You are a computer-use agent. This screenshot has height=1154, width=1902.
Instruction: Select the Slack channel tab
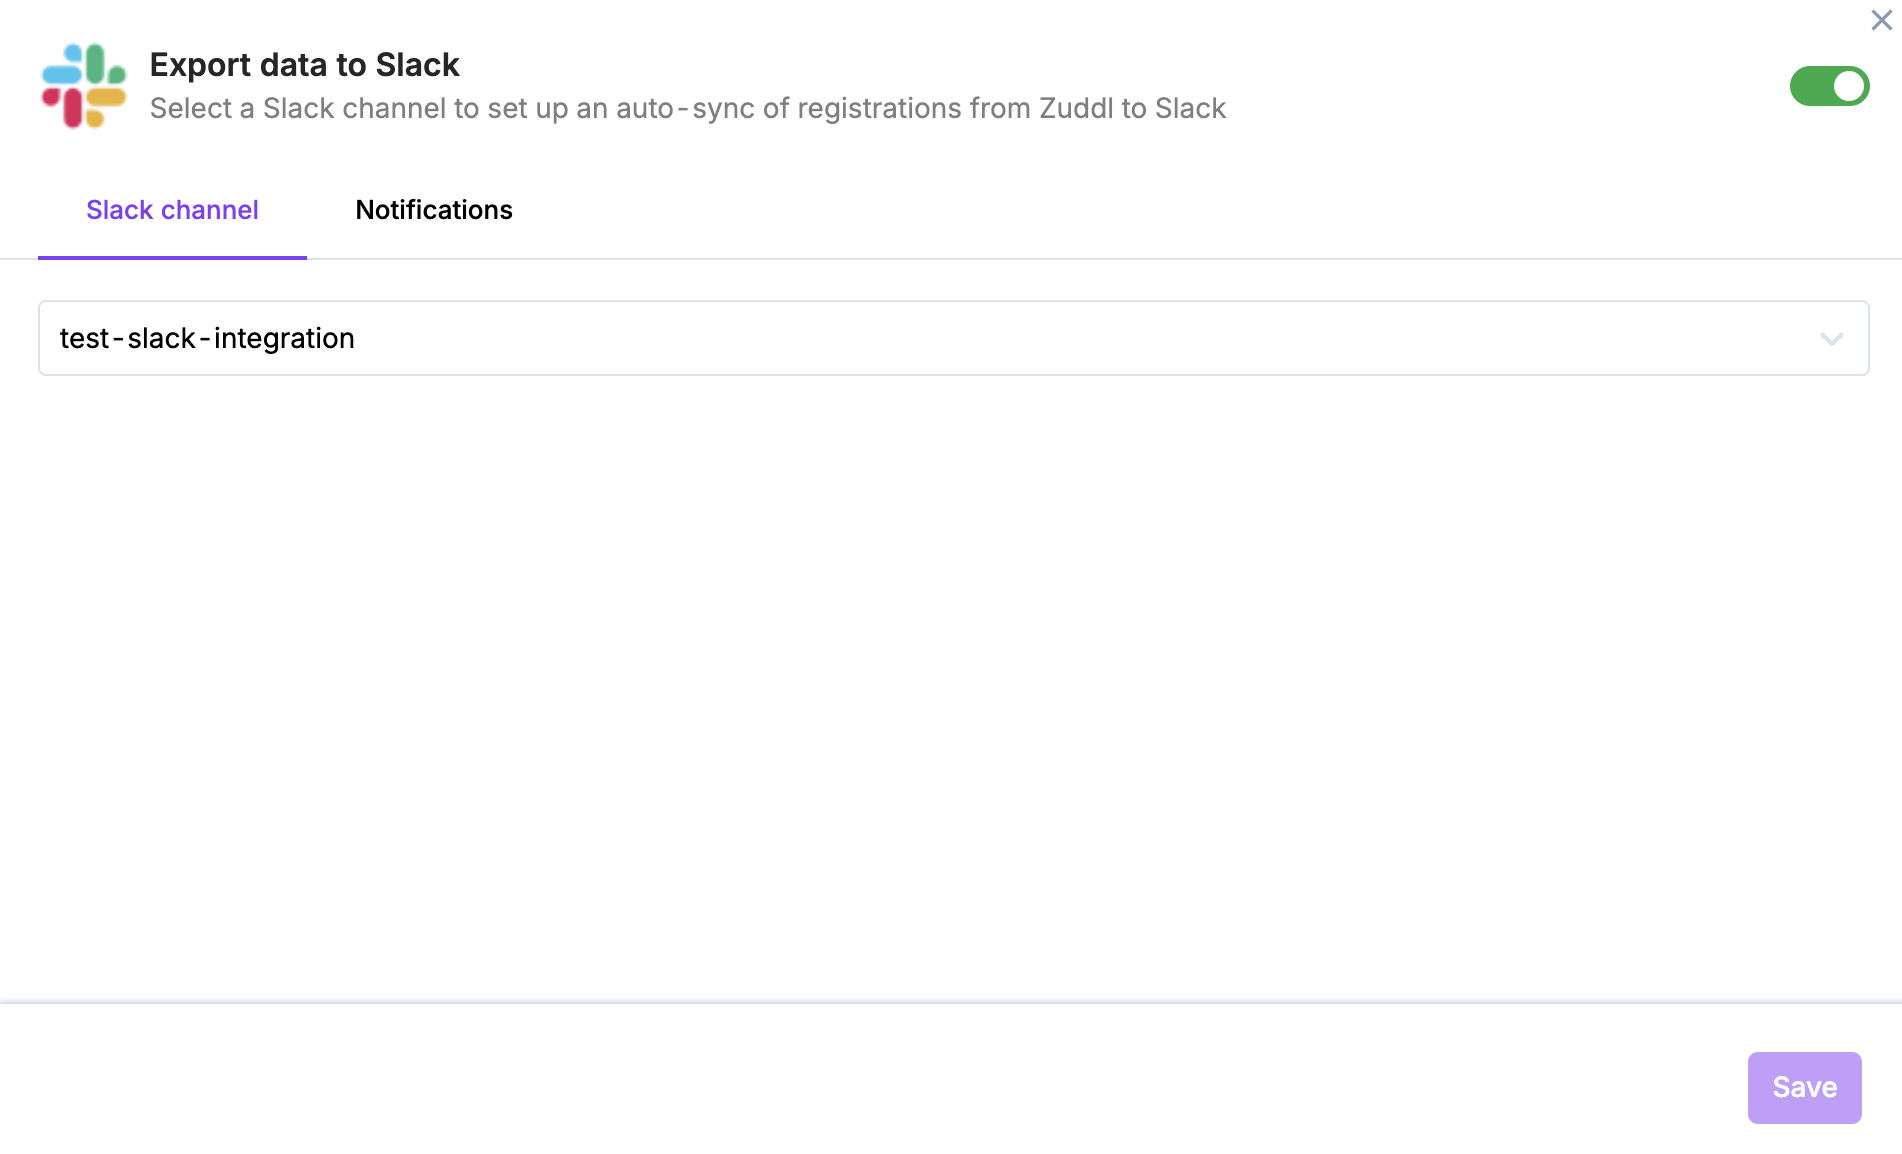coord(172,210)
